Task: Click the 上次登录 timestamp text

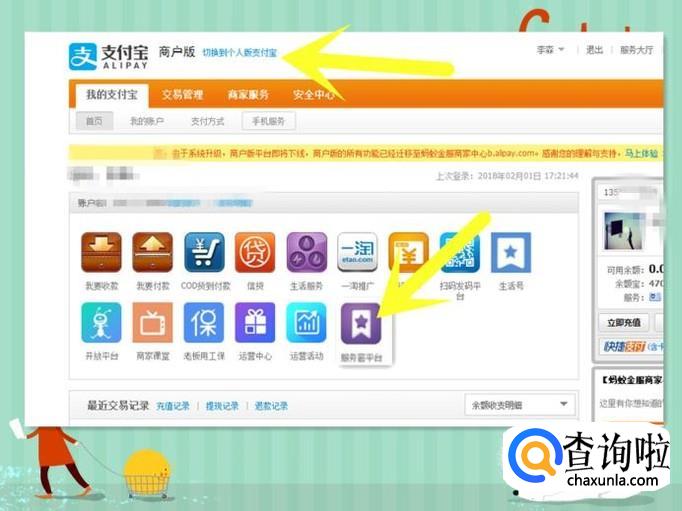Action: [x=507, y=176]
